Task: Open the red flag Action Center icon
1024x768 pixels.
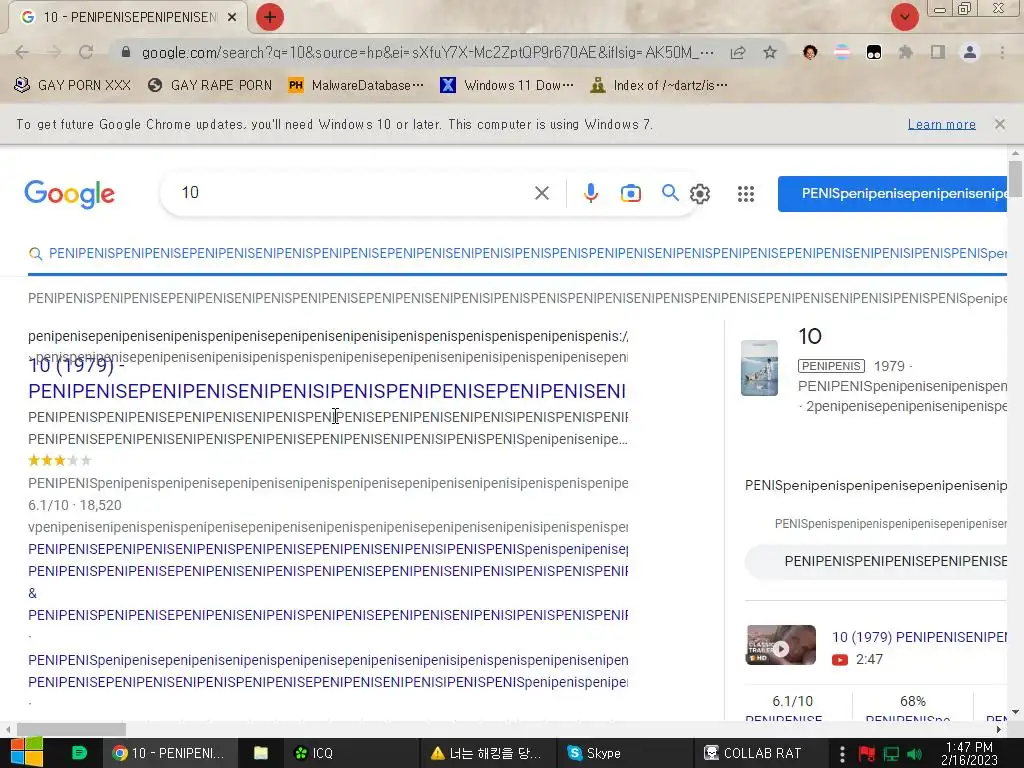Action: point(867,754)
